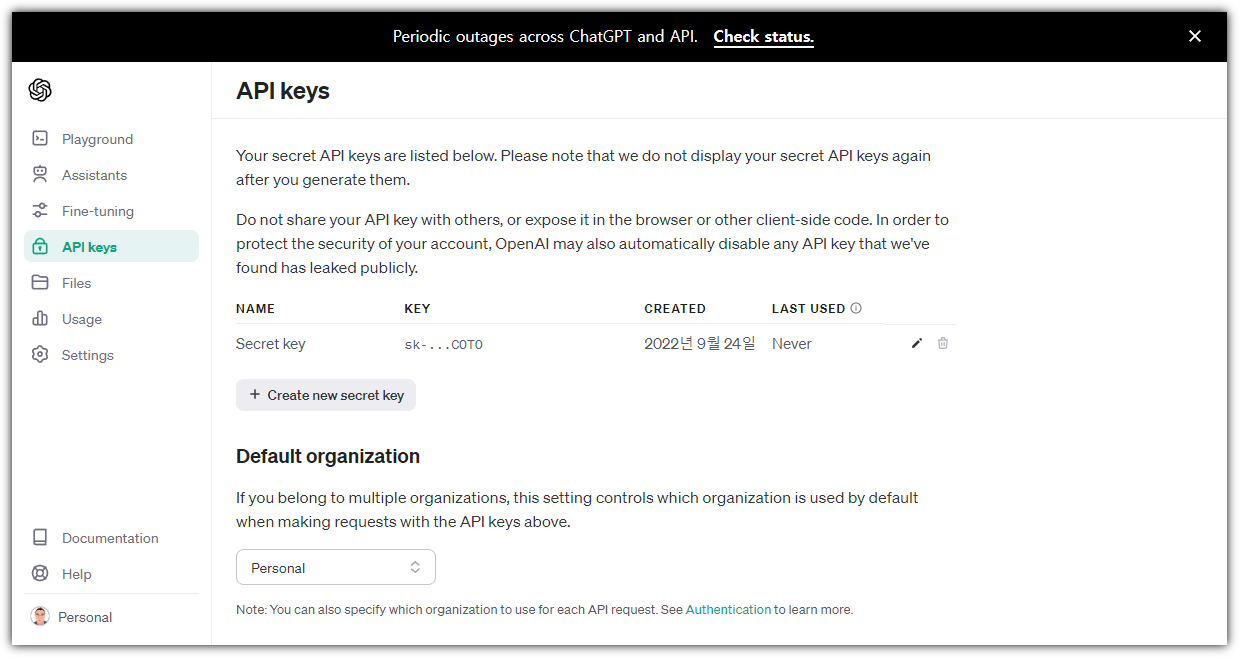Open the Usage page
Image resolution: width=1240 pixels, height=658 pixels.
point(111,319)
